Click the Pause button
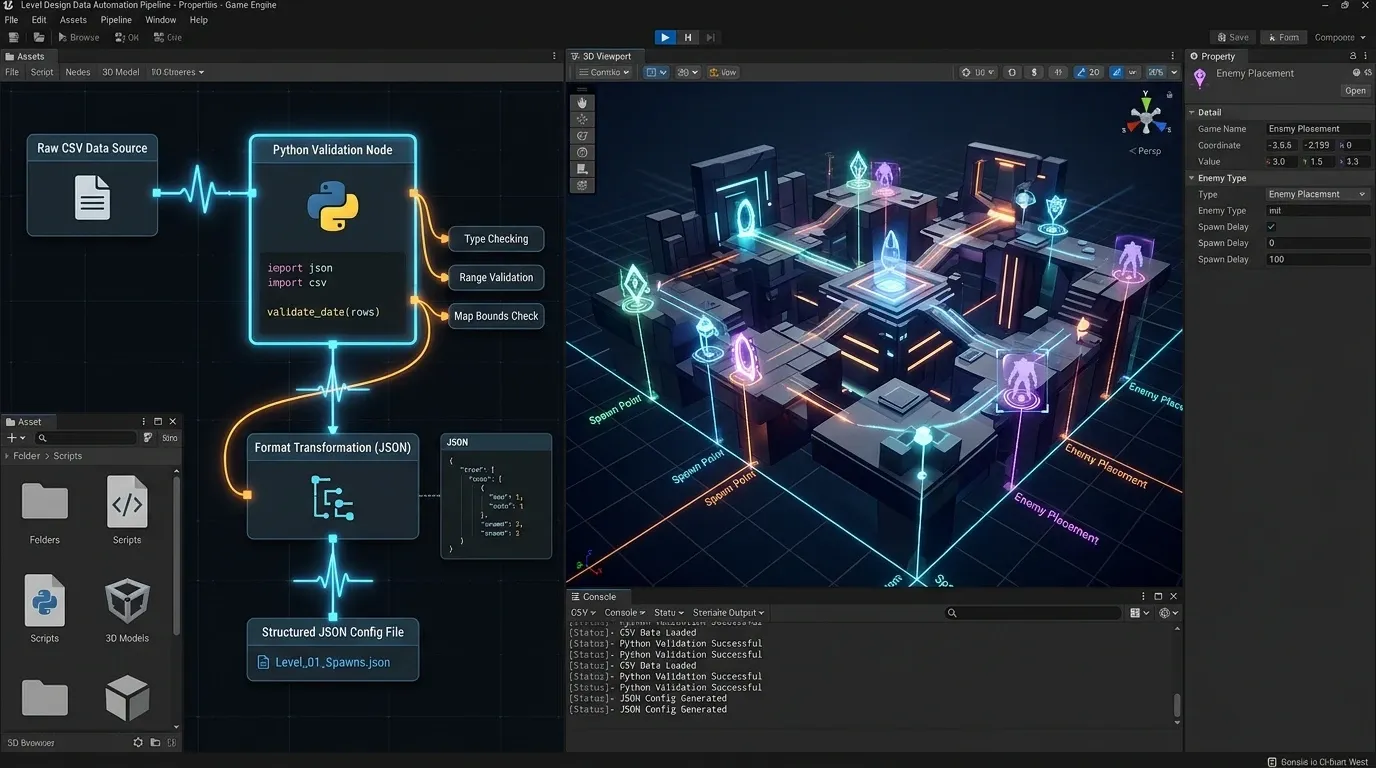The image size is (1376, 768). coord(688,38)
